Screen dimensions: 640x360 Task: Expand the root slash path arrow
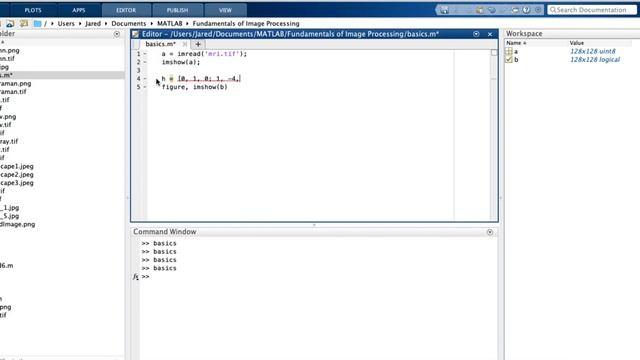click(x=52, y=24)
